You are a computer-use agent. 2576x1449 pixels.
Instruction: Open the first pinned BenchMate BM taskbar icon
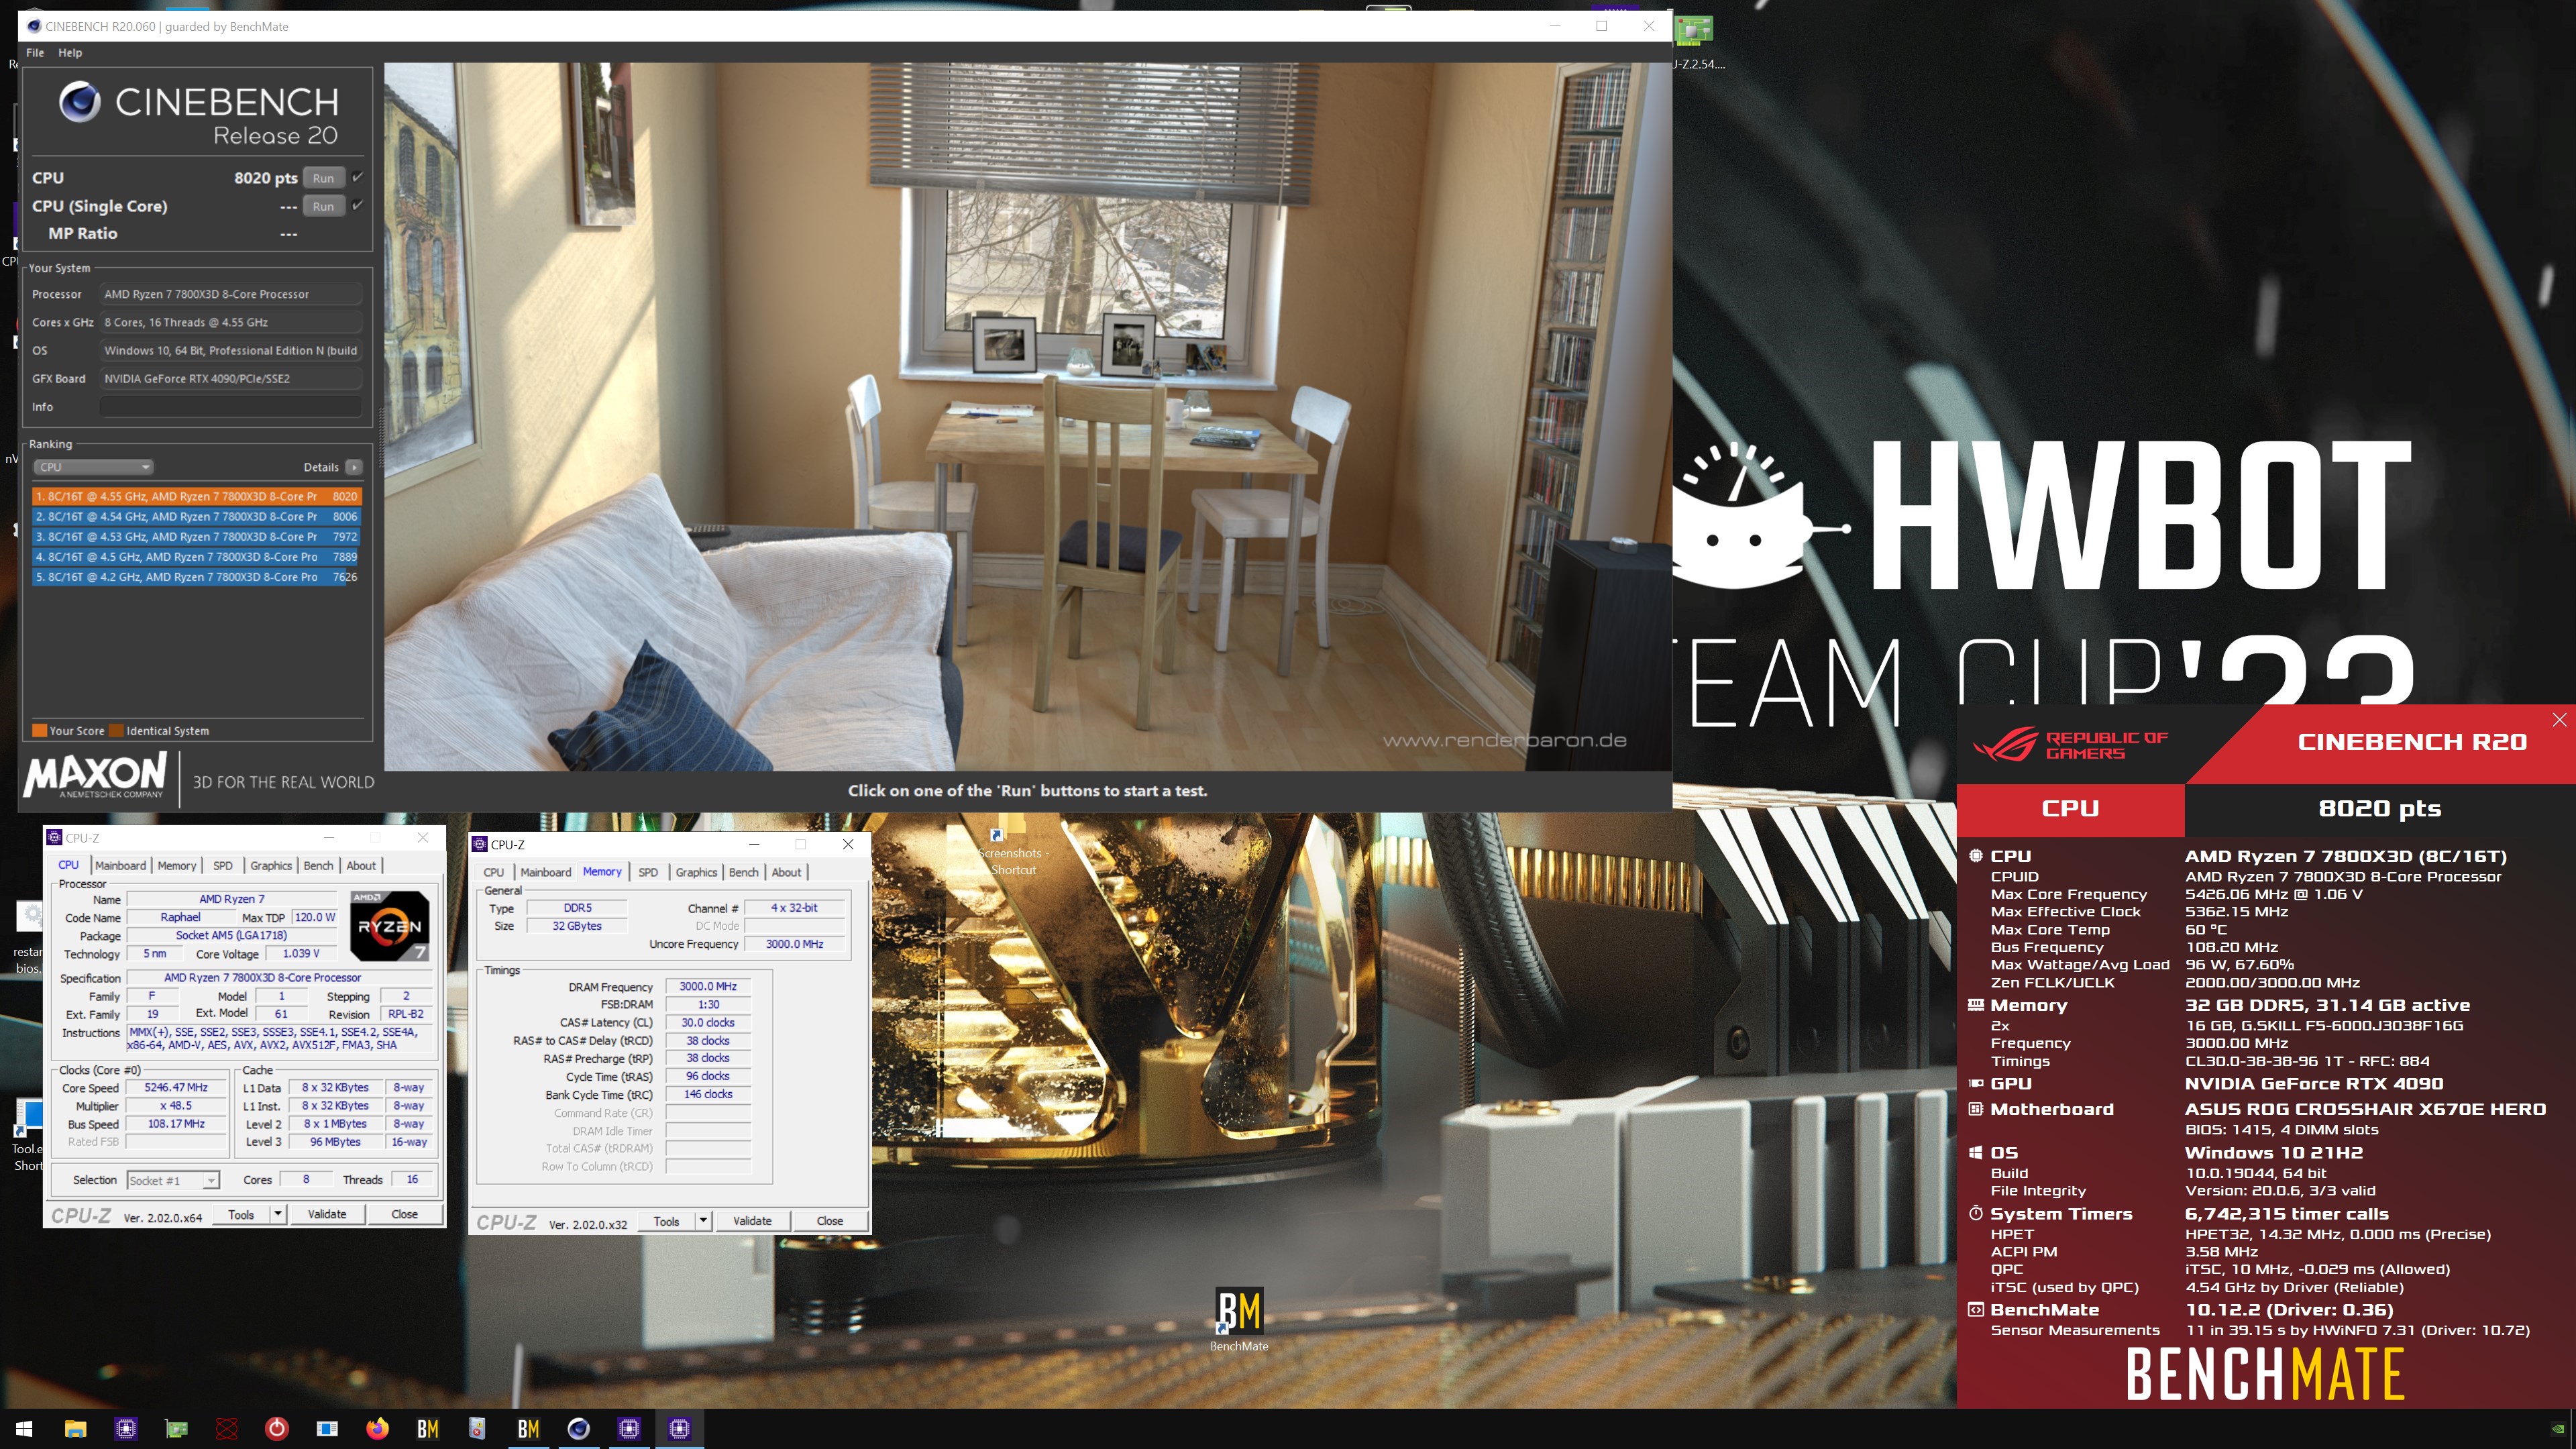point(428,1428)
